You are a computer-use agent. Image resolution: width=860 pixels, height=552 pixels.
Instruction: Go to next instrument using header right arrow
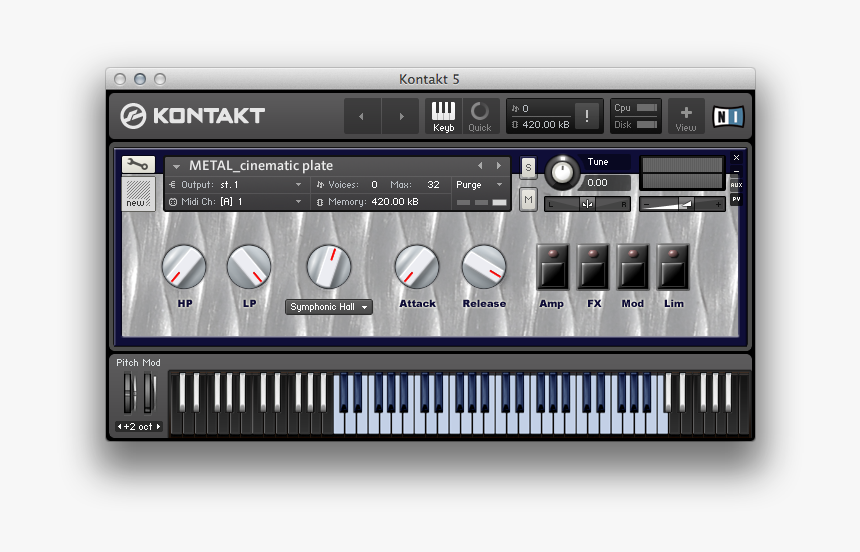point(401,116)
